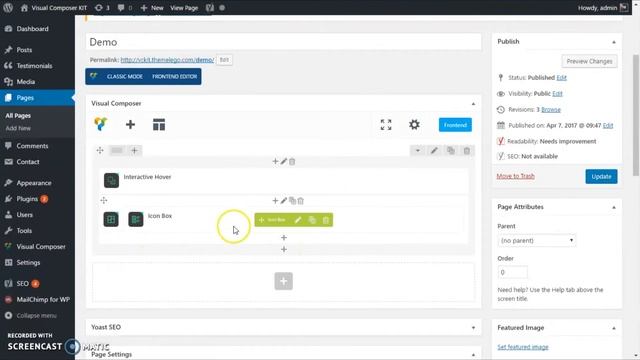Toggle row collapse arrow in the row controls

click(418, 151)
